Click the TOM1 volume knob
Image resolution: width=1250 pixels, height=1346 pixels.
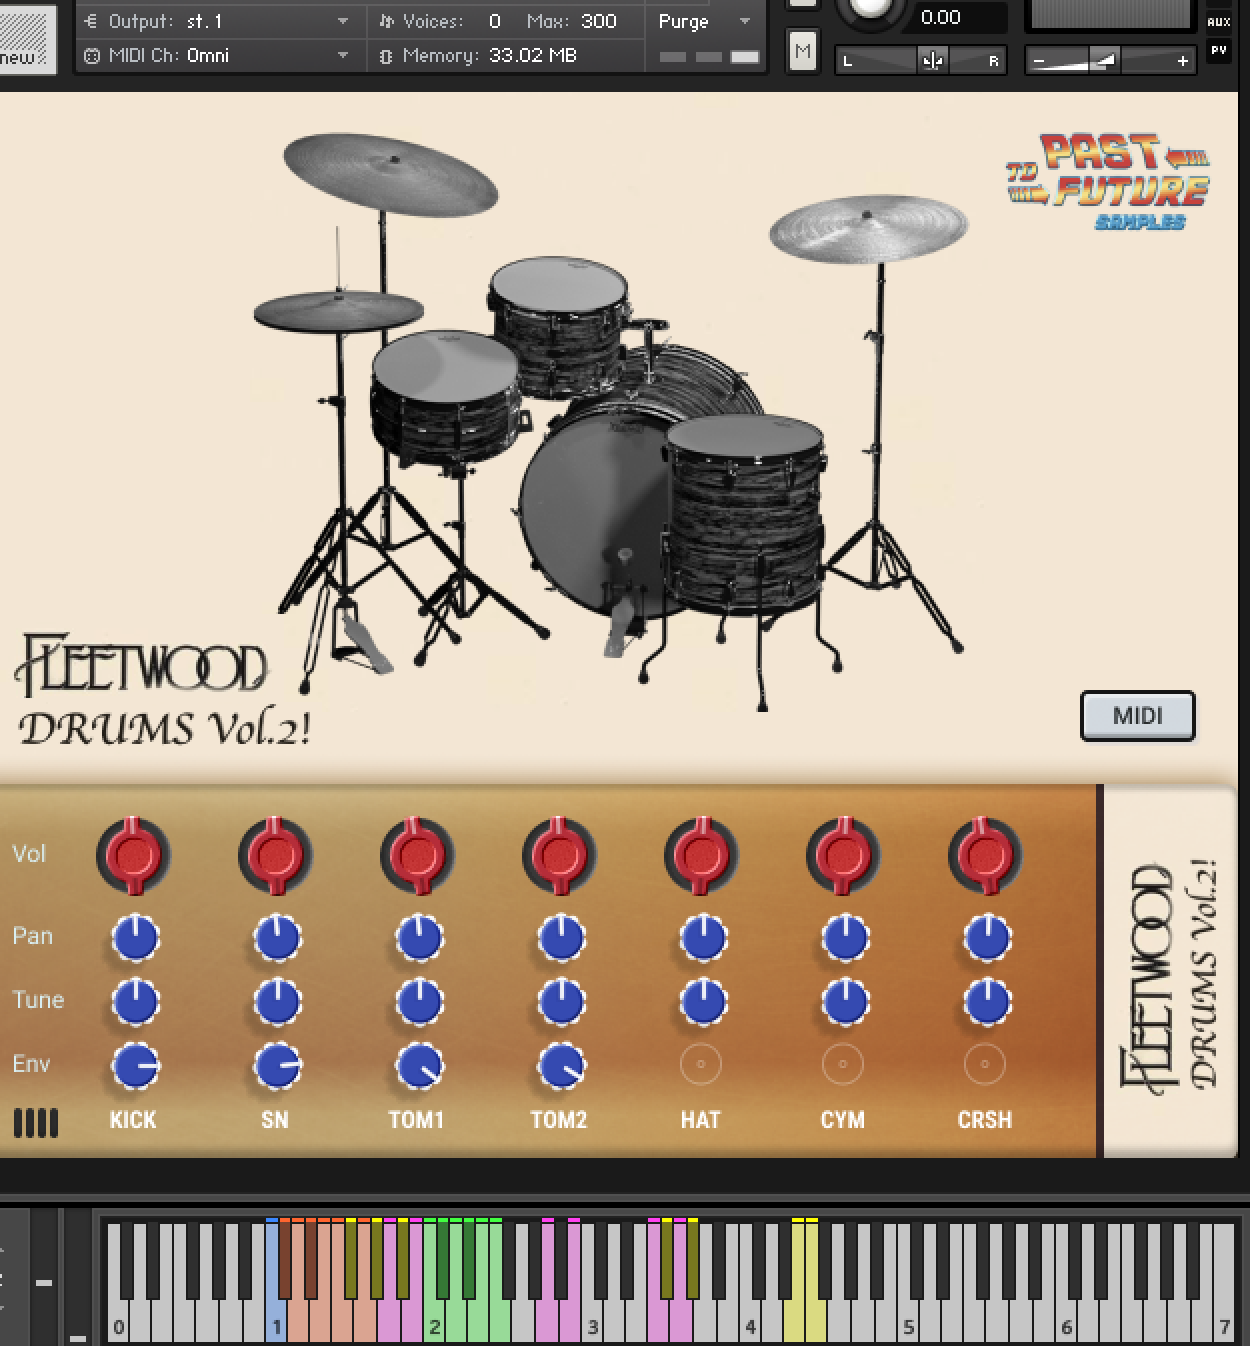pos(417,856)
